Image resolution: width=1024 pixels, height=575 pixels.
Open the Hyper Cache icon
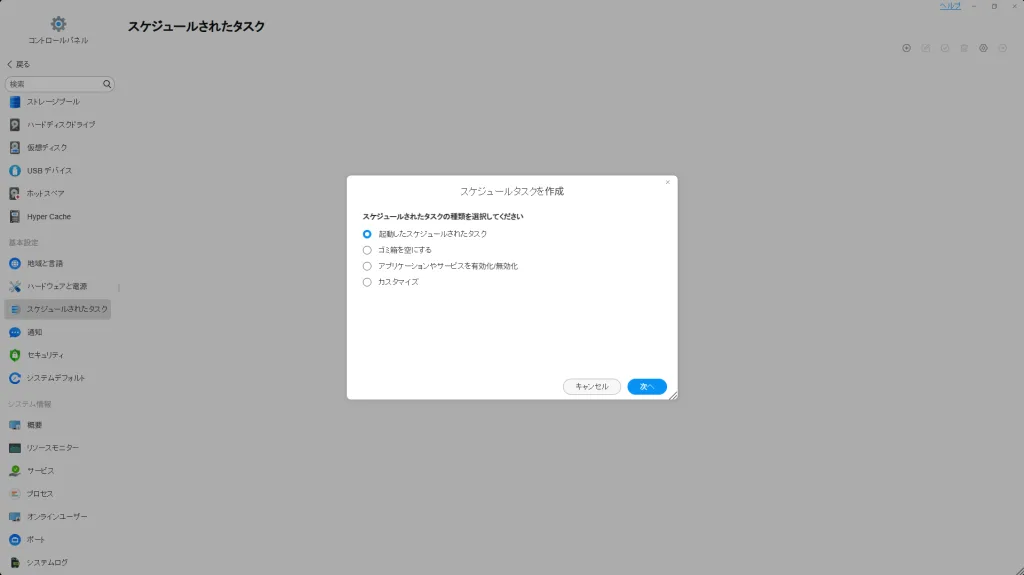pos(14,216)
